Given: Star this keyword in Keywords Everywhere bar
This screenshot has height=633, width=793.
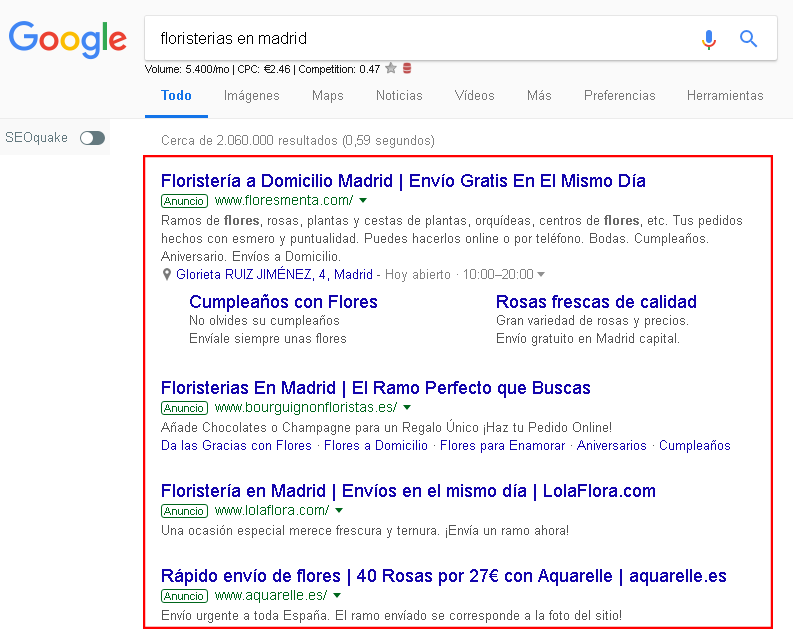Looking at the screenshot, I should [x=390, y=68].
